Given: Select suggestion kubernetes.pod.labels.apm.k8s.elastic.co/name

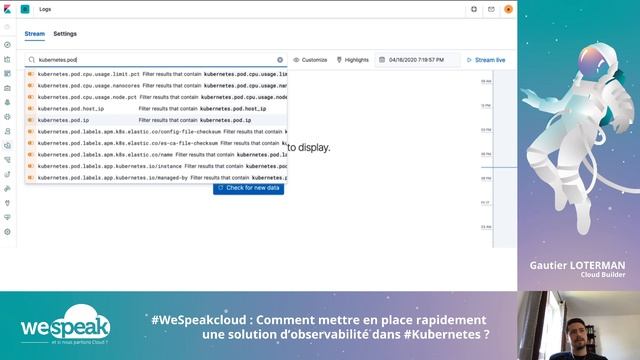Looking at the screenshot, I should coord(156,154).
